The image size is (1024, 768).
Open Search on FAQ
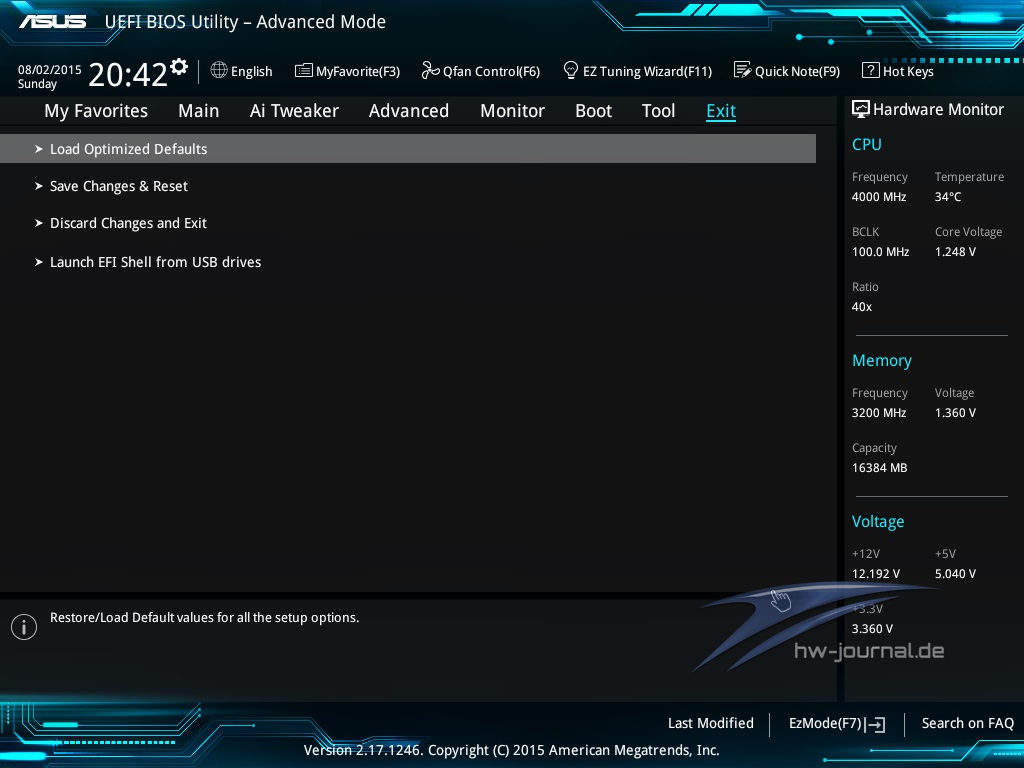click(967, 724)
